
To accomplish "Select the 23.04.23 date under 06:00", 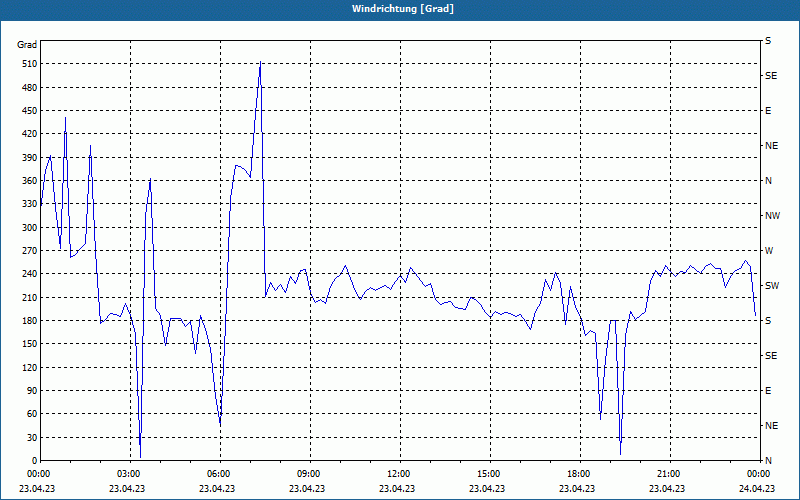I will [x=217, y=488].
